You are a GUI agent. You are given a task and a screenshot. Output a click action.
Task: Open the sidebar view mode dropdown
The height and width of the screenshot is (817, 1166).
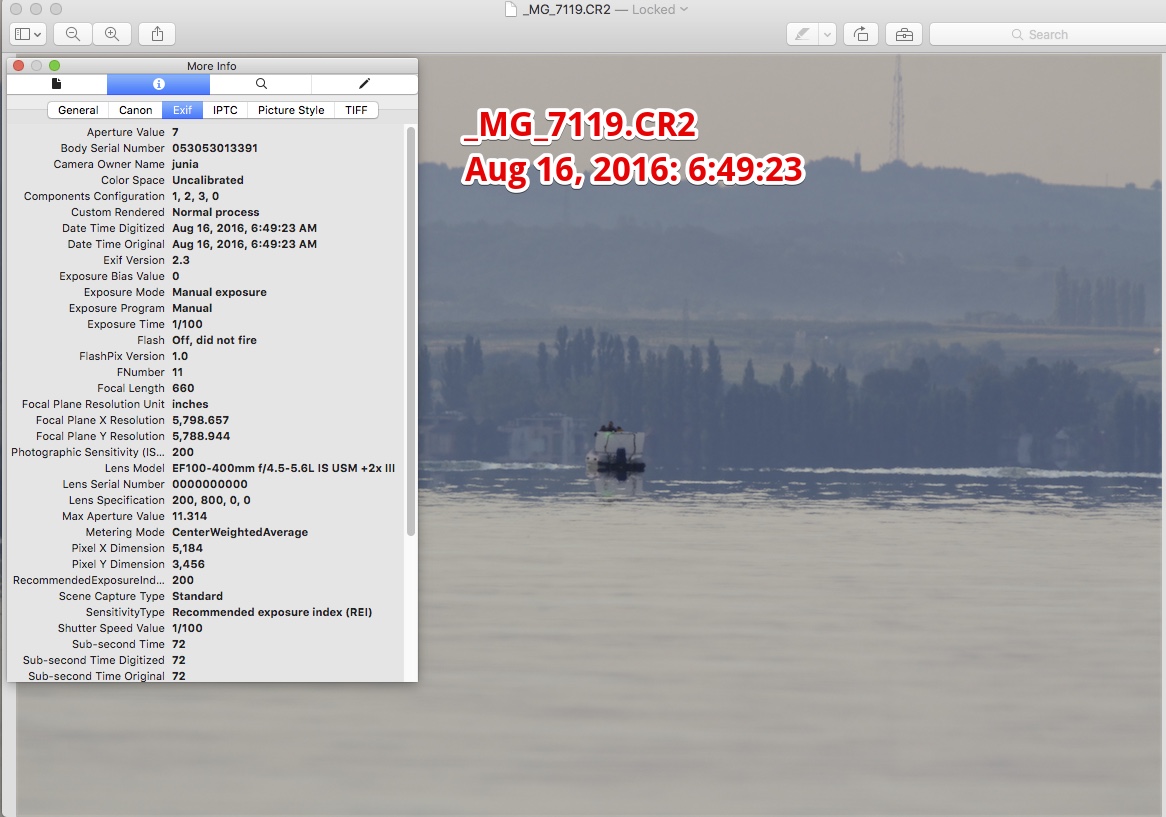pyautogui.click(x=28, y=34)
